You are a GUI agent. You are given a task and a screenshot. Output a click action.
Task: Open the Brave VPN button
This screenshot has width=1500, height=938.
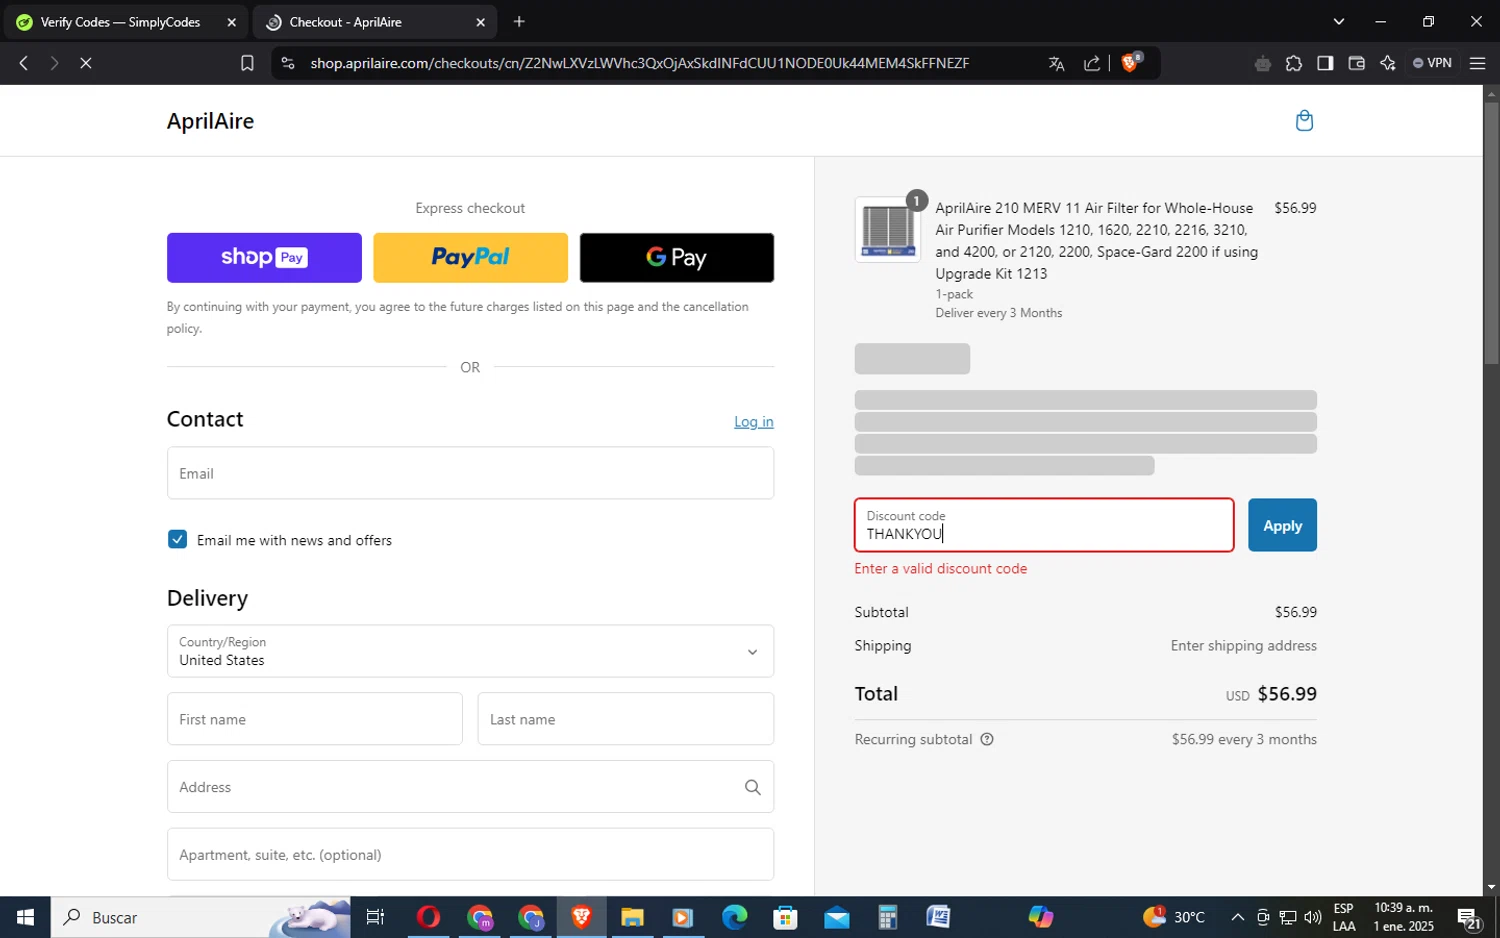coord(1432,63)
